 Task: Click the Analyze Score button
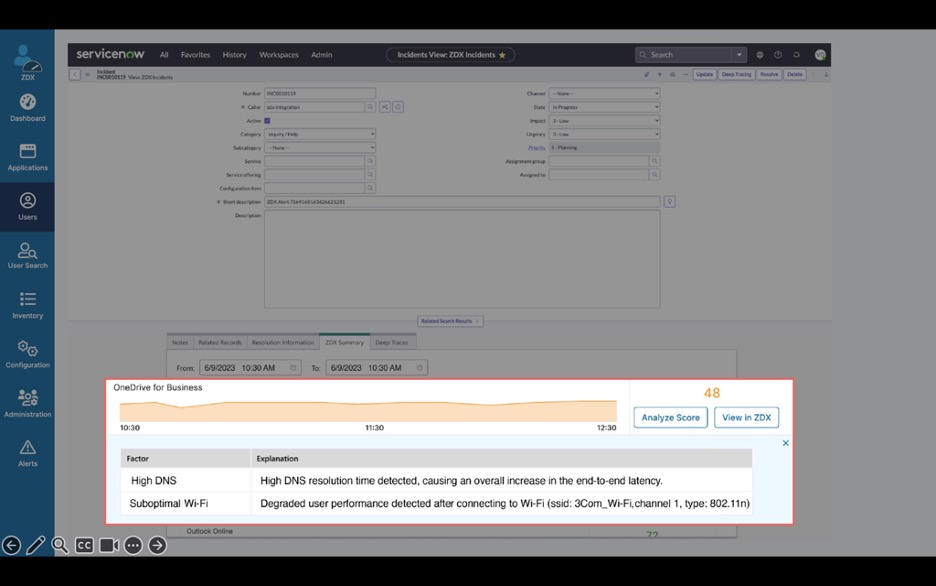click(x=670, y=417)
